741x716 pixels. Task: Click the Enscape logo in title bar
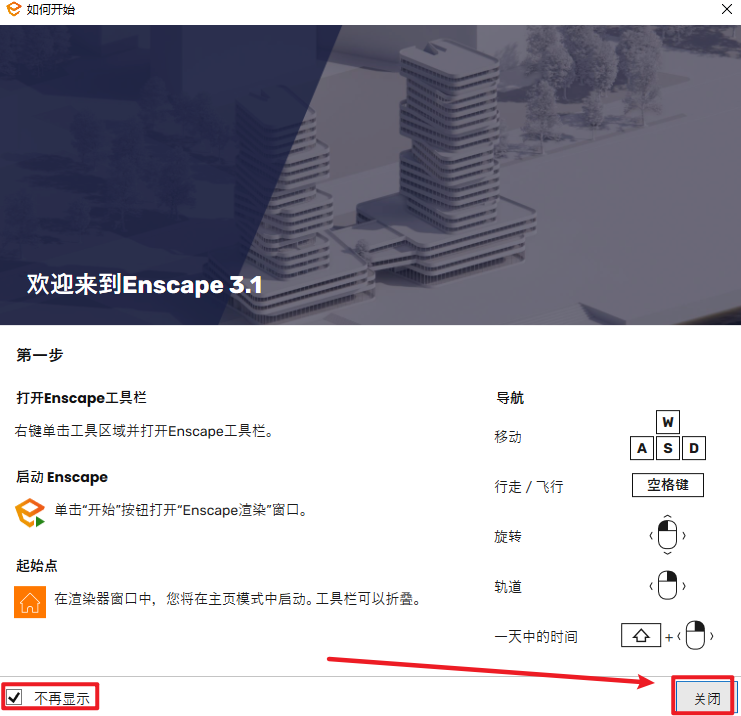pyautogui.click(x=12, y=10)
